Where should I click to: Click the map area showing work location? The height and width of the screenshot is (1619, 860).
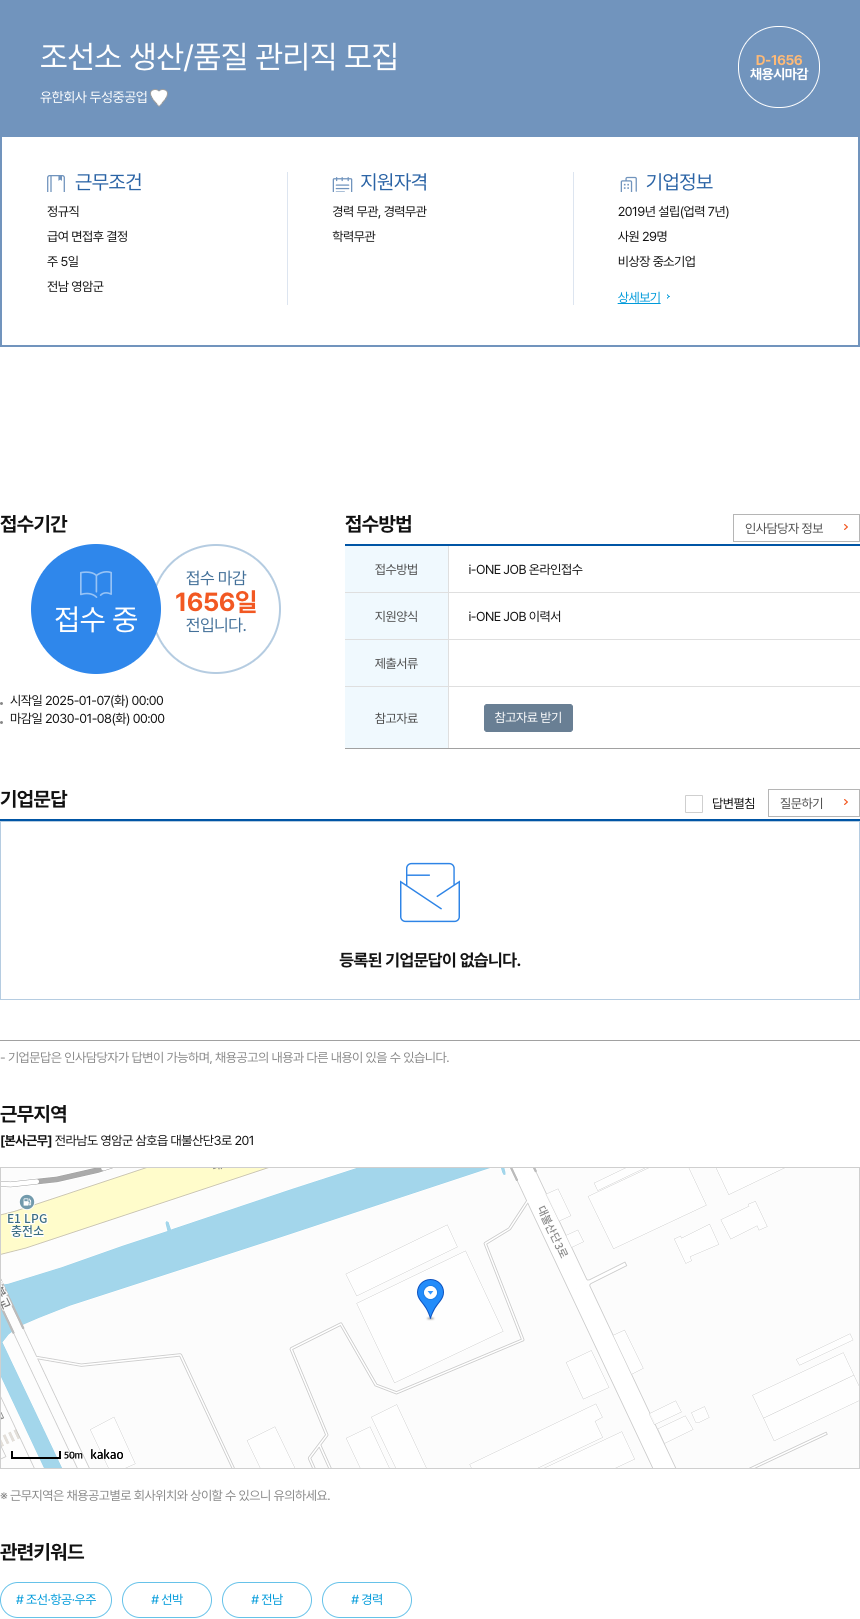430,1317
